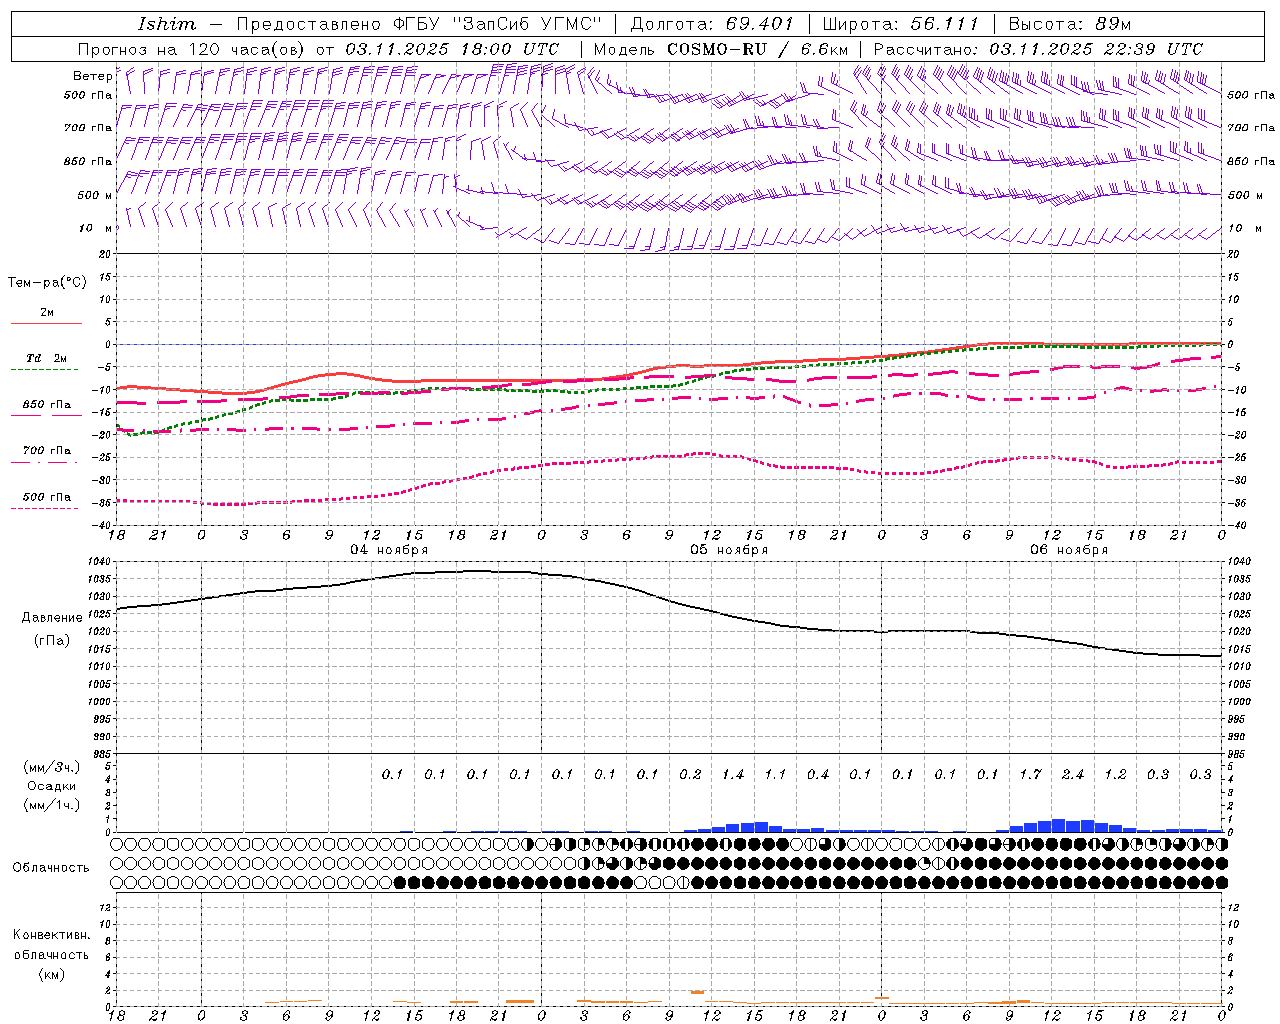Click the '1.4' precipitation value
Screen dimensions: 1280x1024
[733, 774]
